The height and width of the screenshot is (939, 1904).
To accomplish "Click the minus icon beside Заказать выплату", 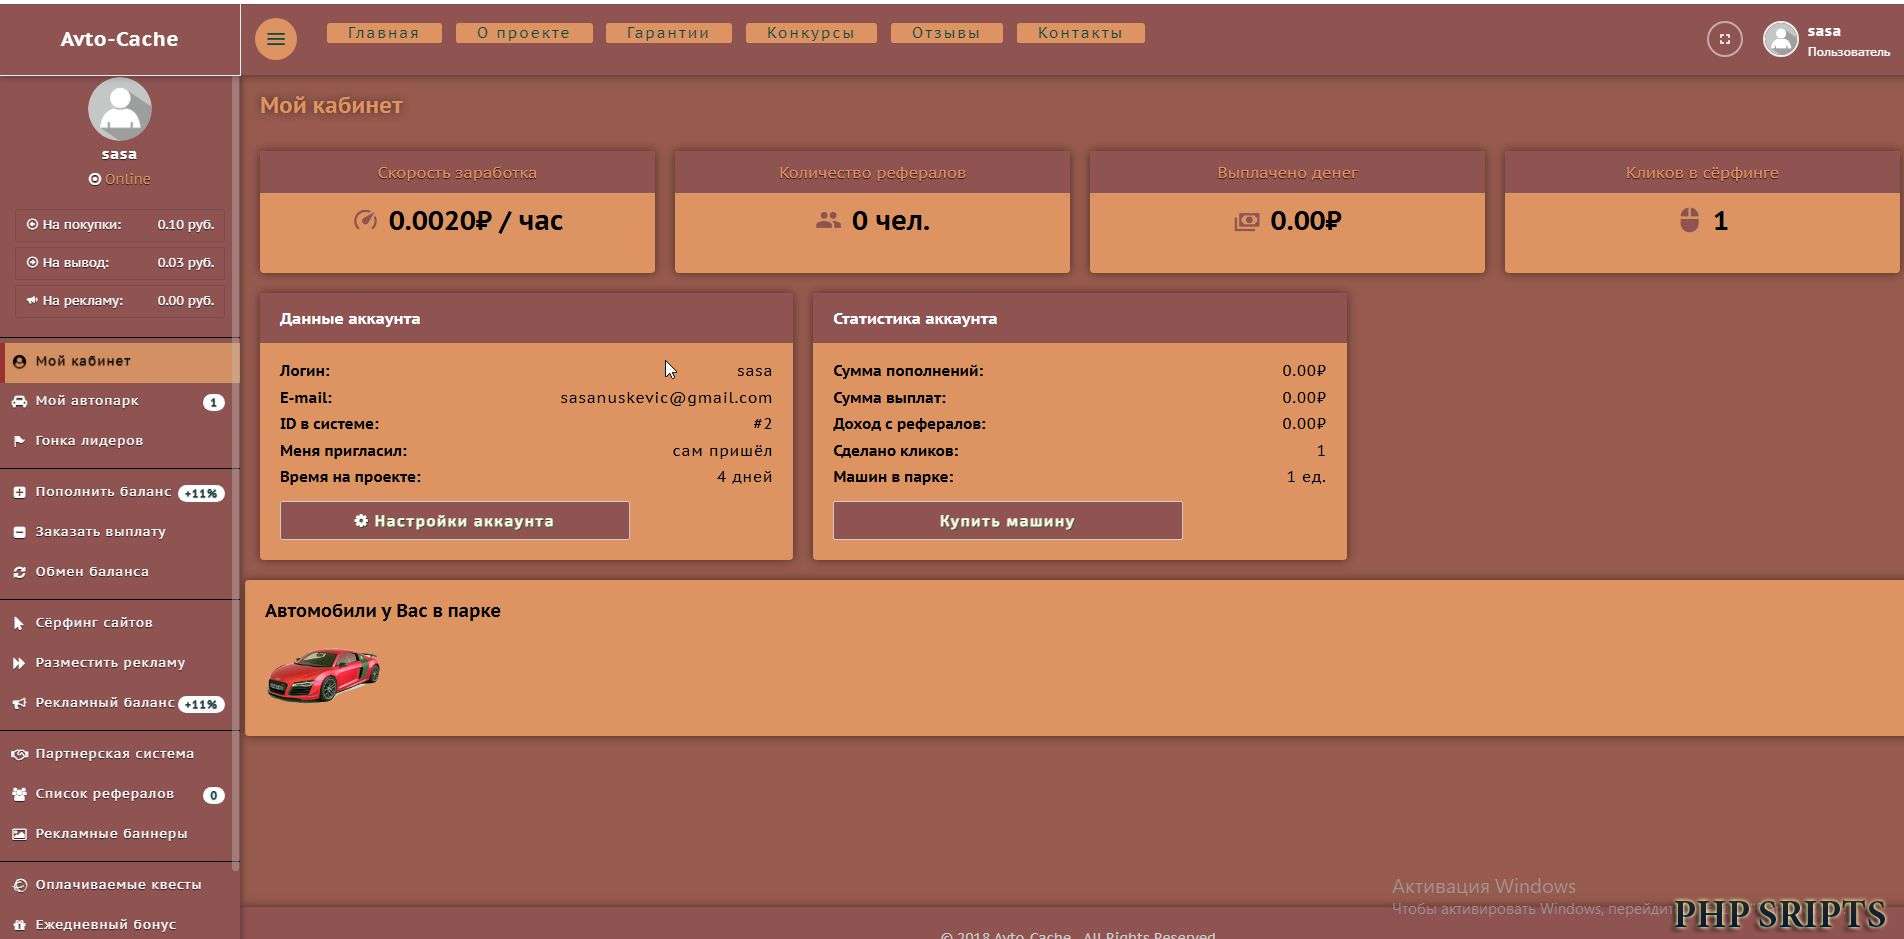I will (19, 532).
